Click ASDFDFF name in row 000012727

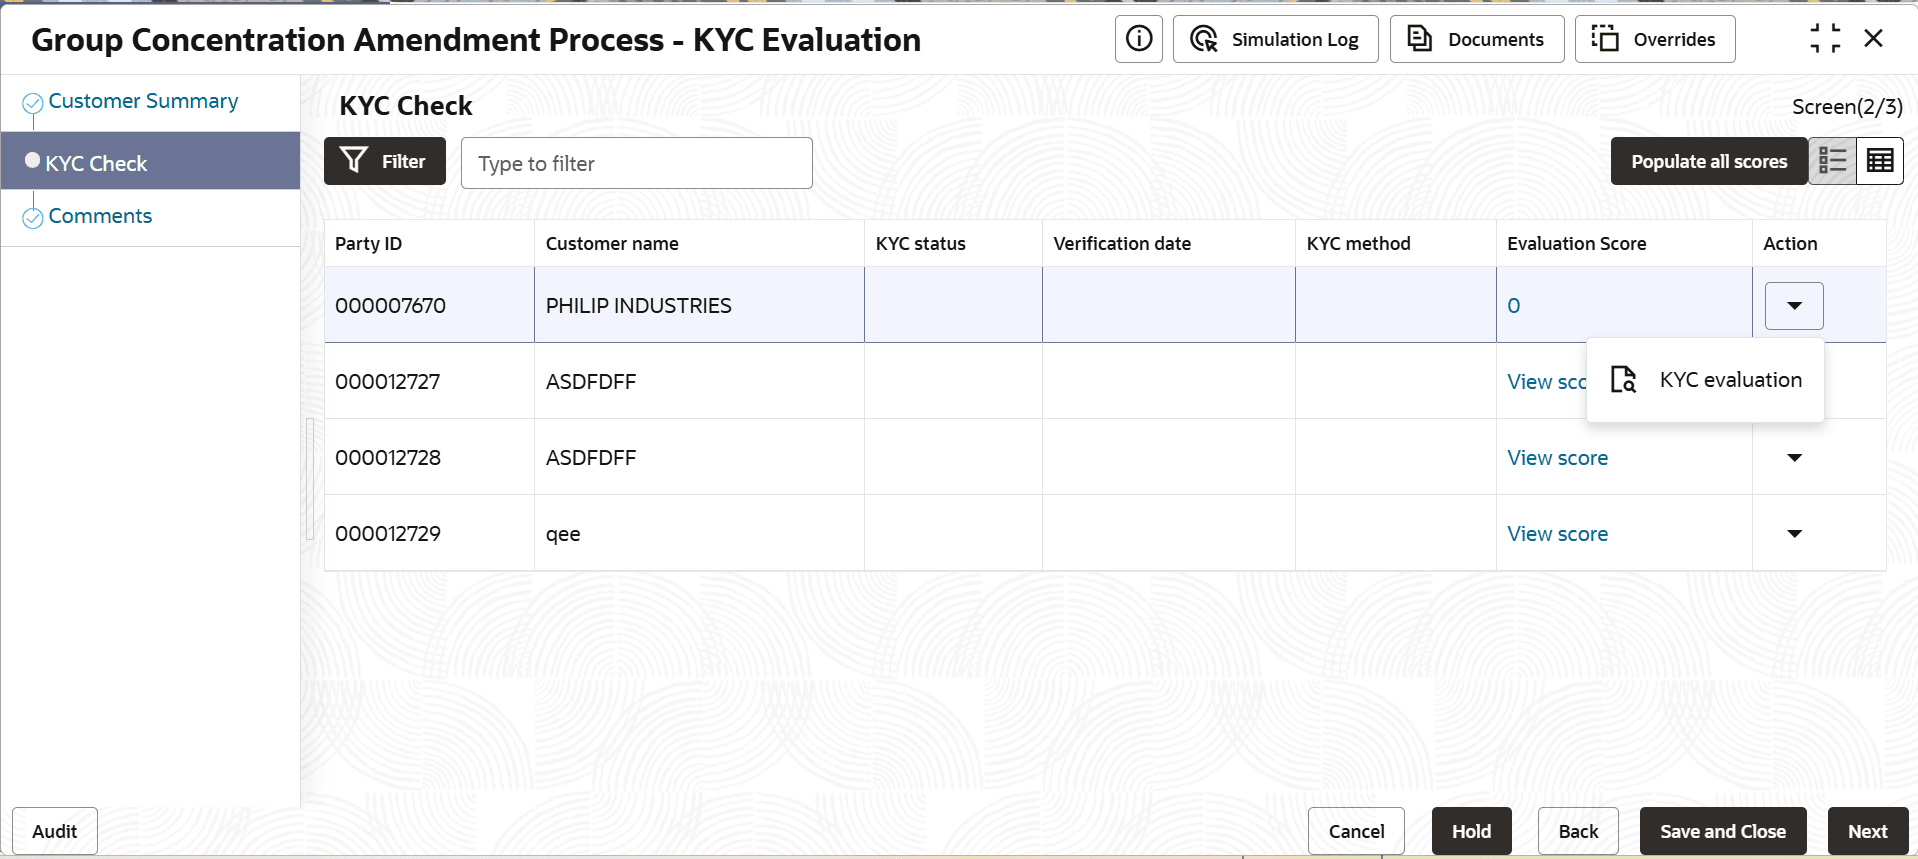[590, 382]
